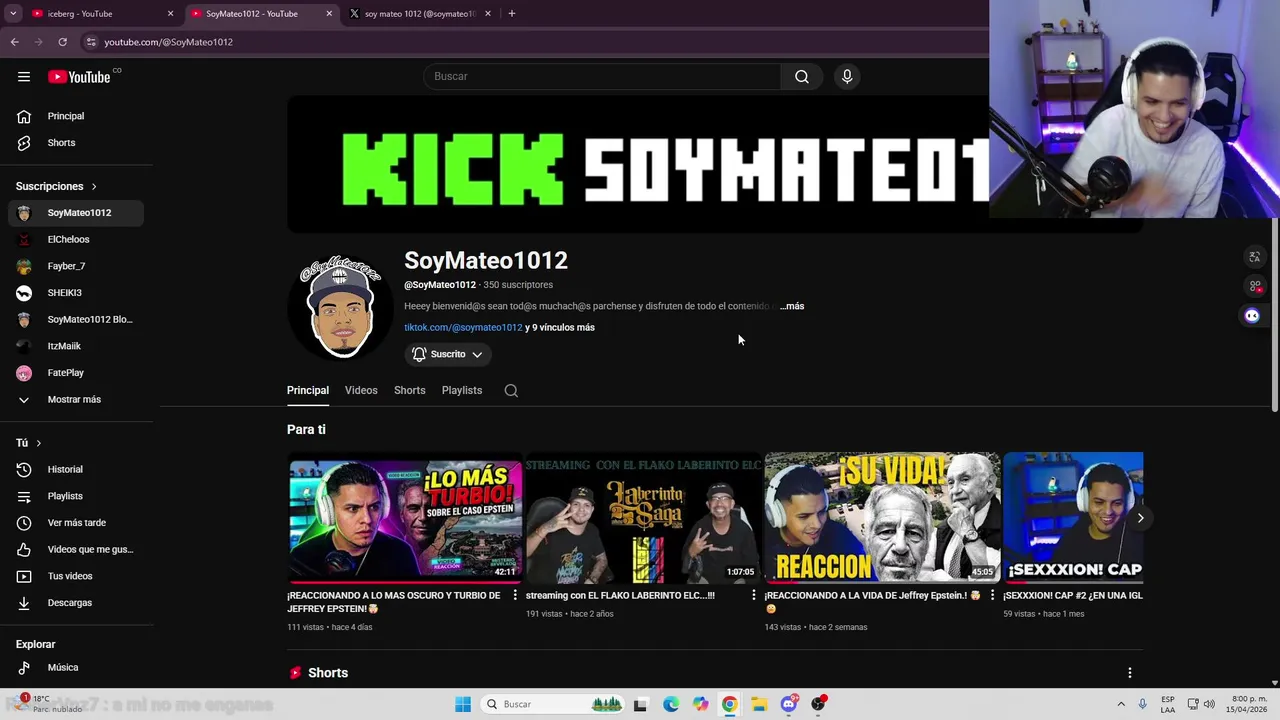1280x720 pixels.
Task: Reload the page
Action: pyautogui.click(x=62, y=42)
